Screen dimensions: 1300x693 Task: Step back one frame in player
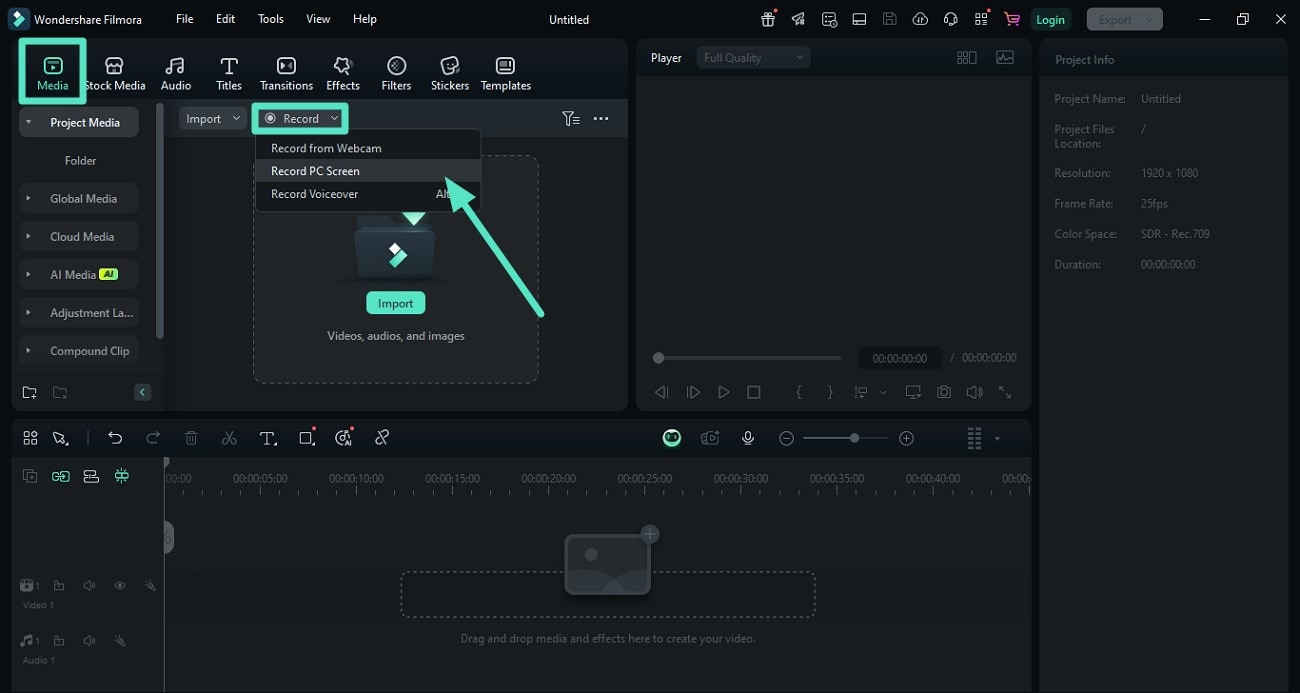(661, 393)
